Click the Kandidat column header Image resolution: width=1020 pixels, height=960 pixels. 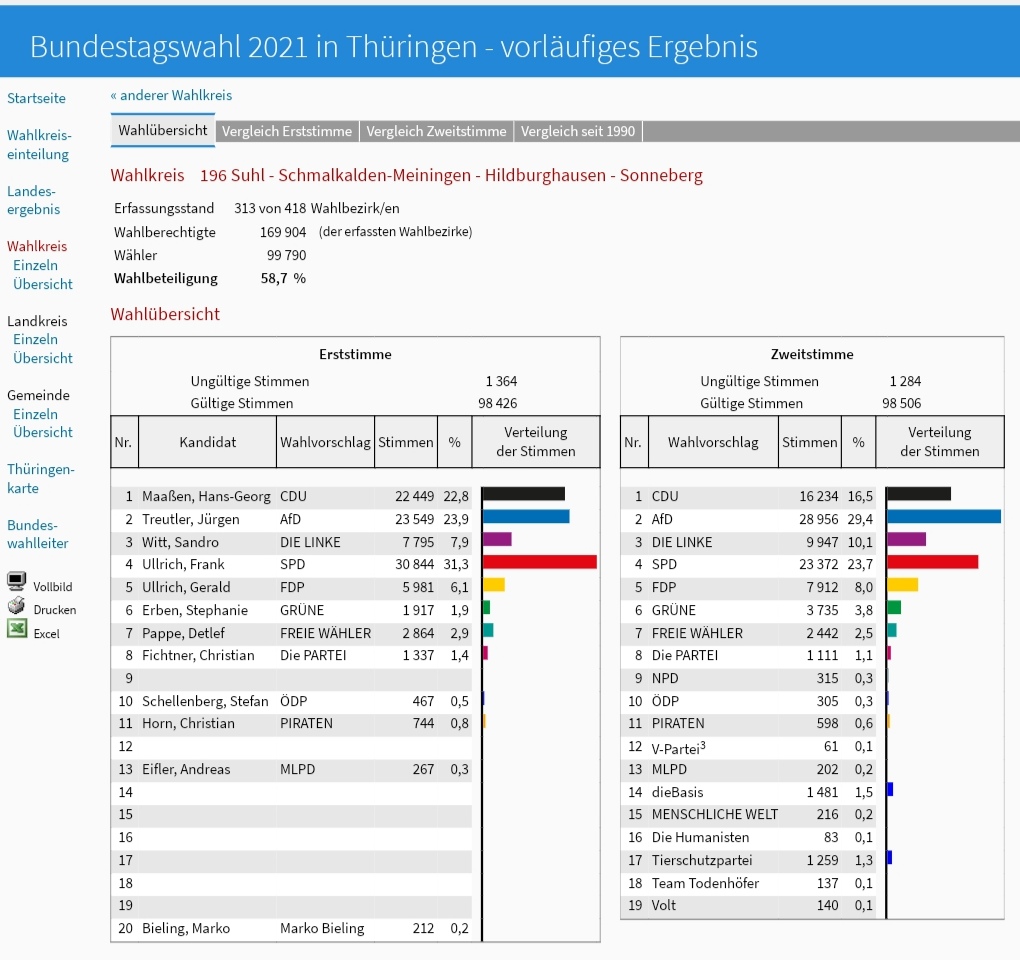[x=208, y=442]
